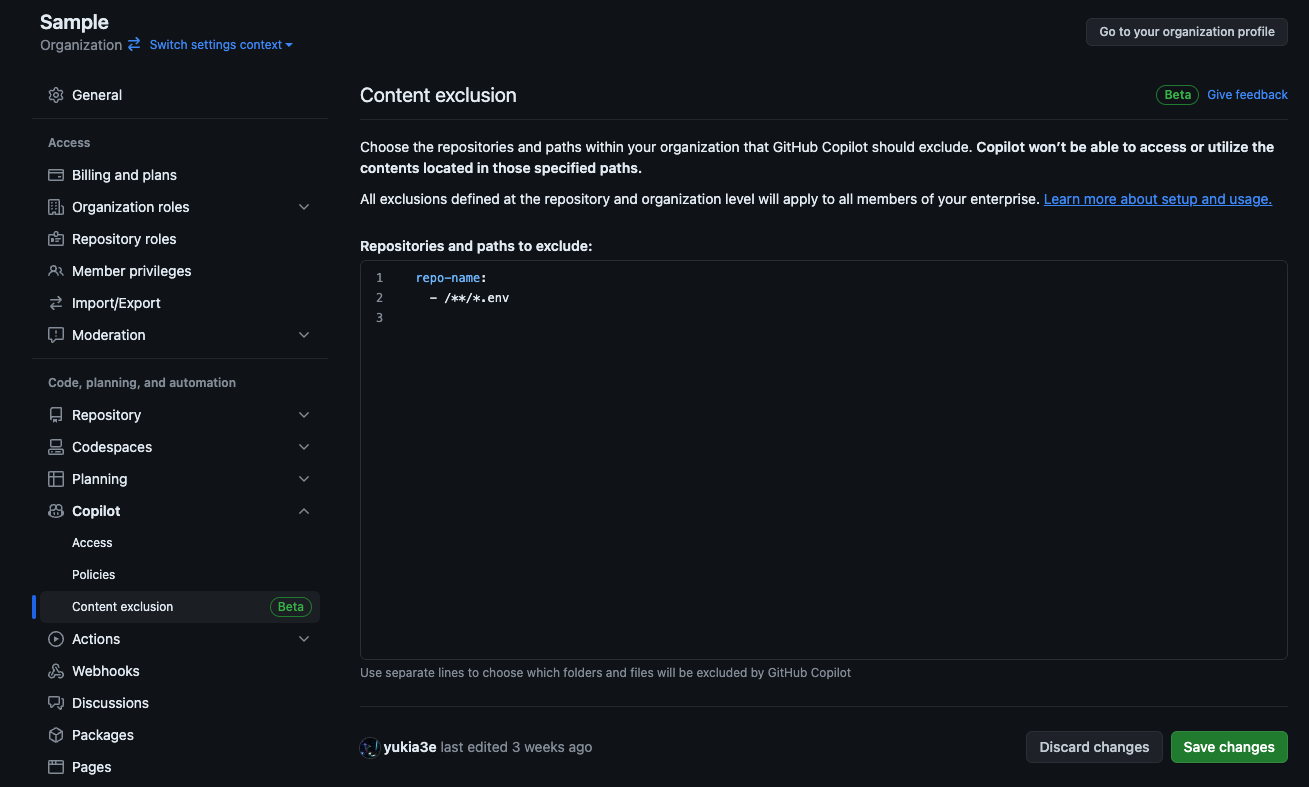The image size is (1309, 787).
Task: Click the General settings gear icon
Action: pos(55,94)
